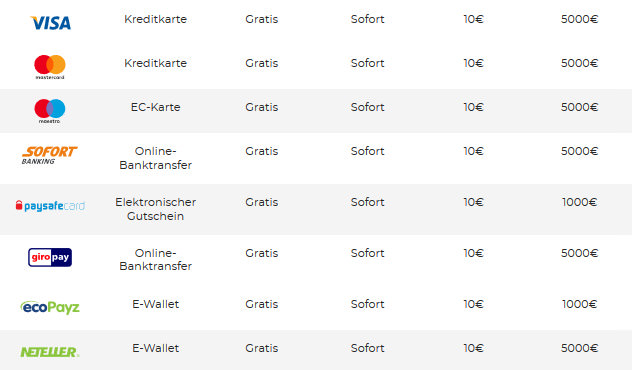
Task: Choose the Maestro logo
Action: coord(50,111)
